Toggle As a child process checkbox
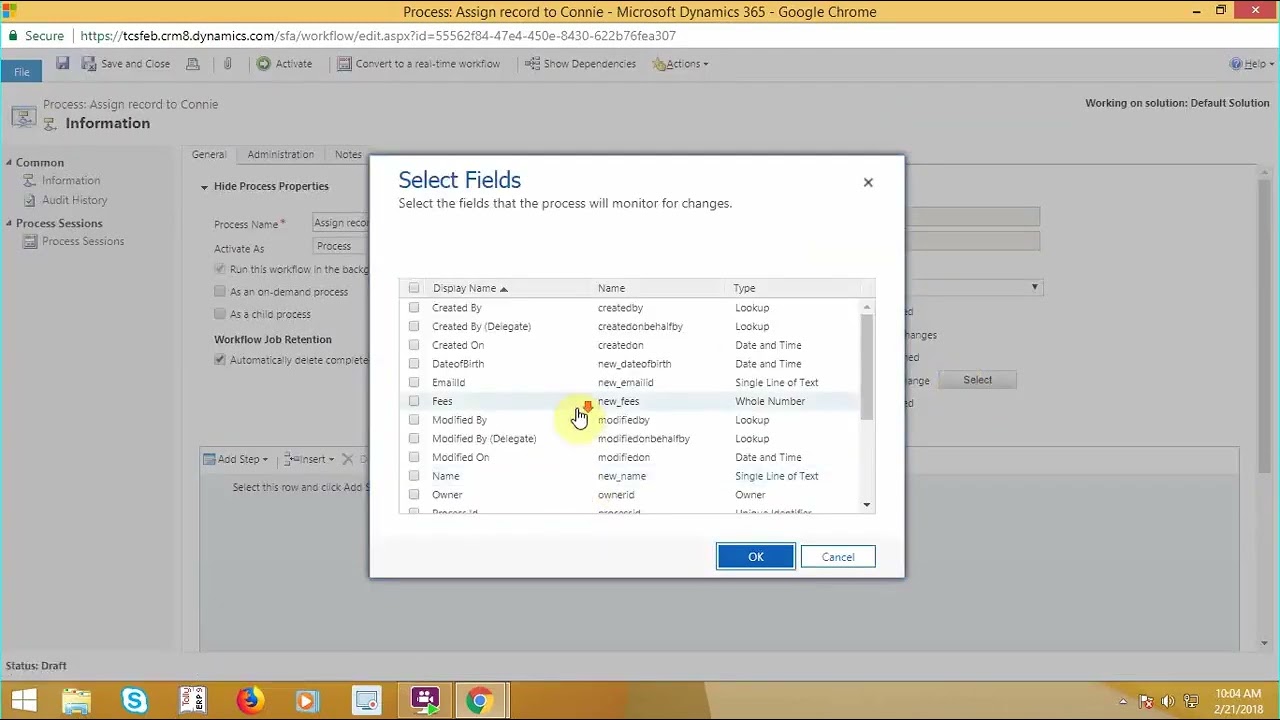 [220, 313]
